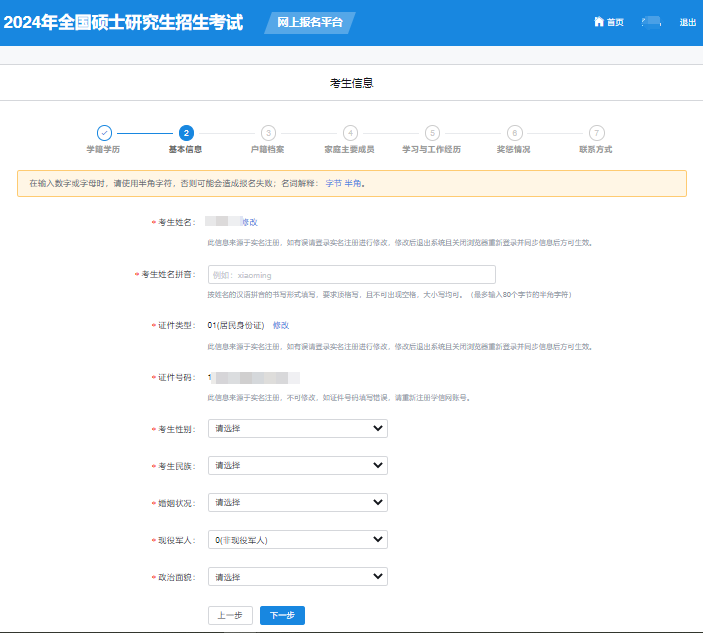Expand the 现役军人 dropdown
The height and width of the screenshot is (633, 703).
pos(297,540)
